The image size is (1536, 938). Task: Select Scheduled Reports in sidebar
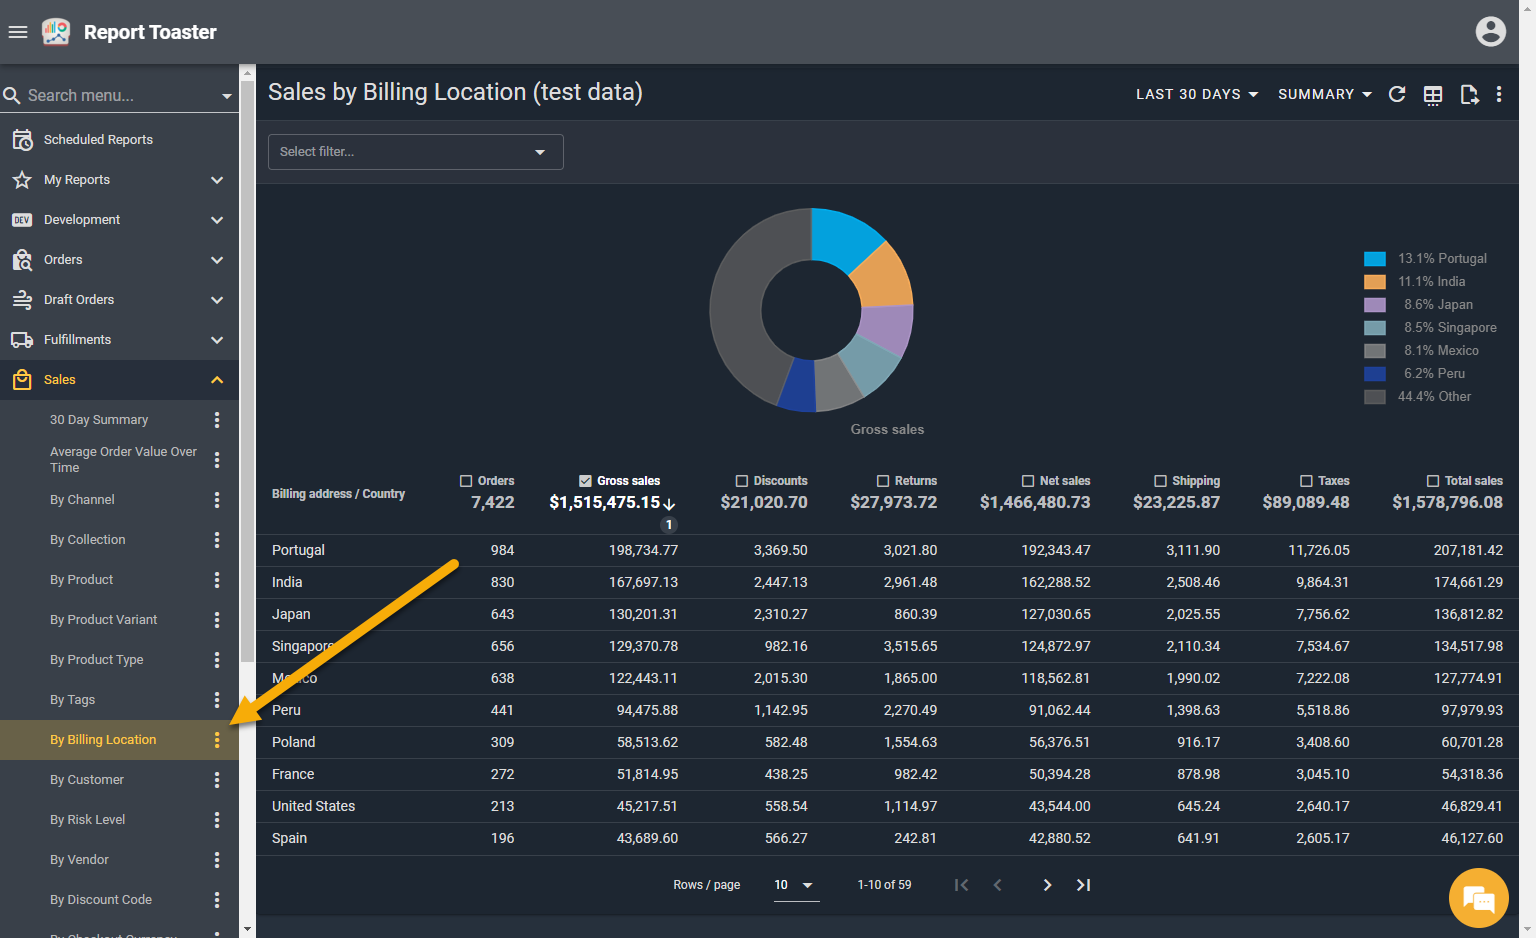[98, 140]
